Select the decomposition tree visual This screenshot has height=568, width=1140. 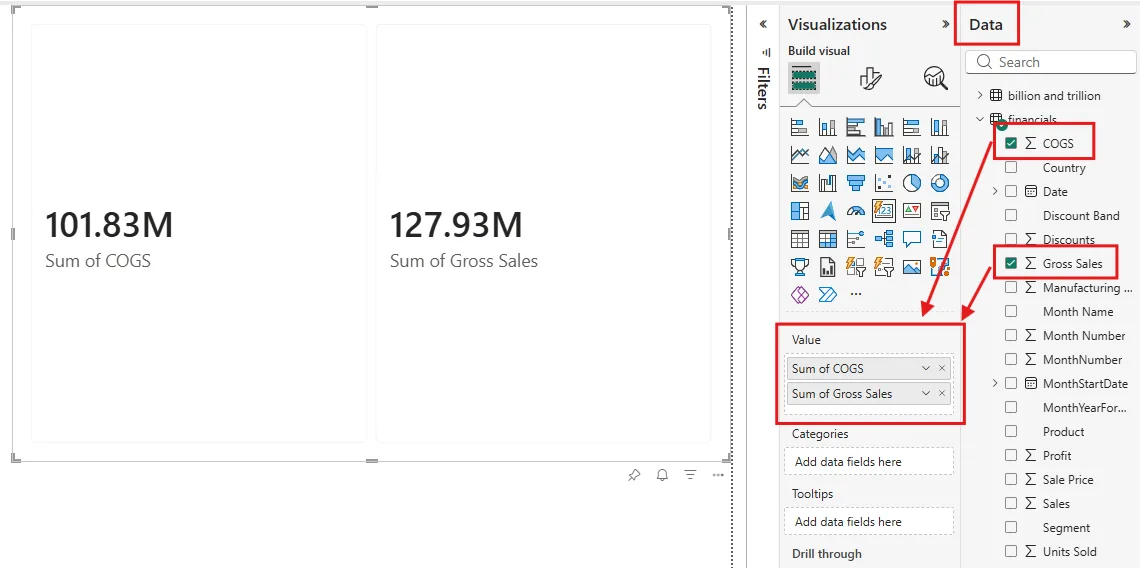click(x=883, y=239)
